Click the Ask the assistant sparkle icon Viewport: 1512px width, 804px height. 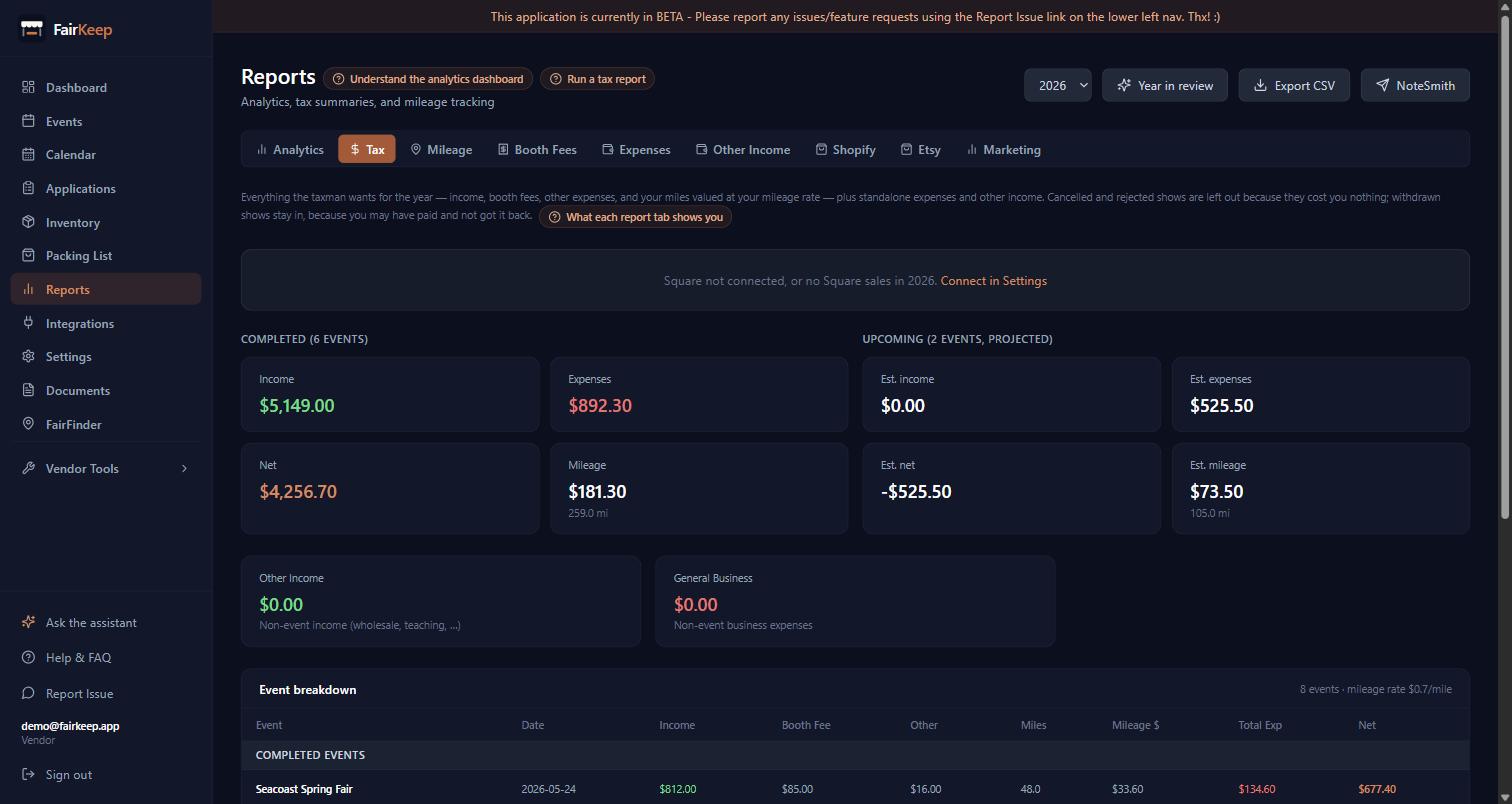(28, 622)
